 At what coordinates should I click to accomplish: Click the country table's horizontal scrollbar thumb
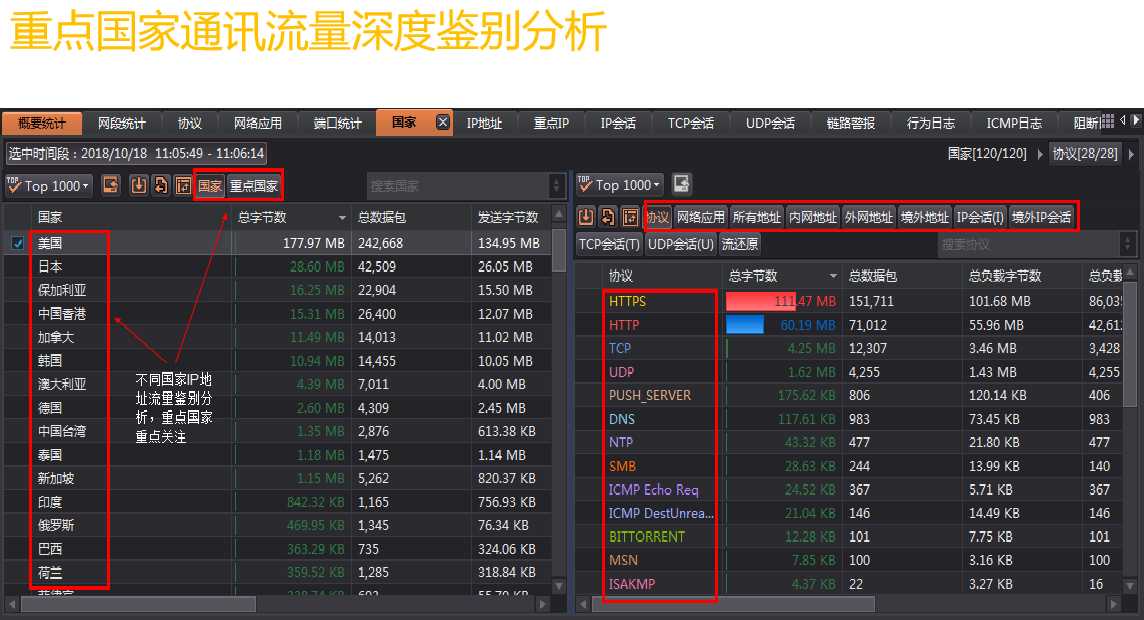[139, 604]
